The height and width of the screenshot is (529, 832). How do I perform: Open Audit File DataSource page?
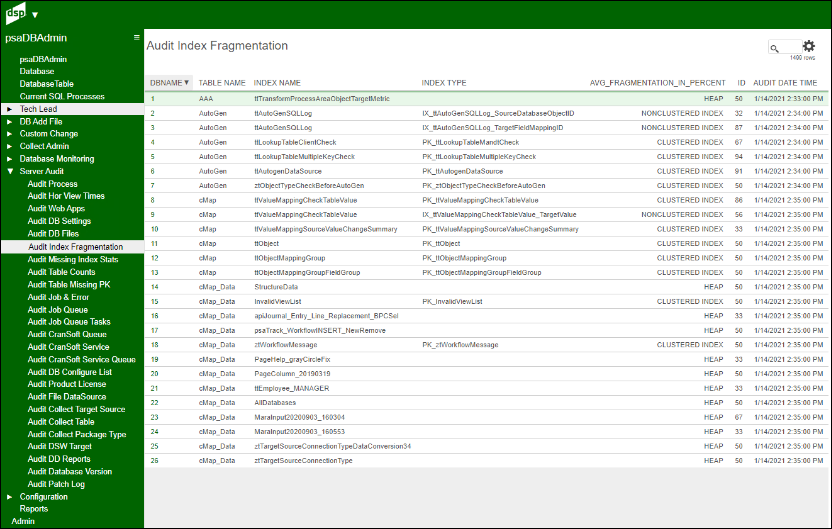(x=67, y=396)
